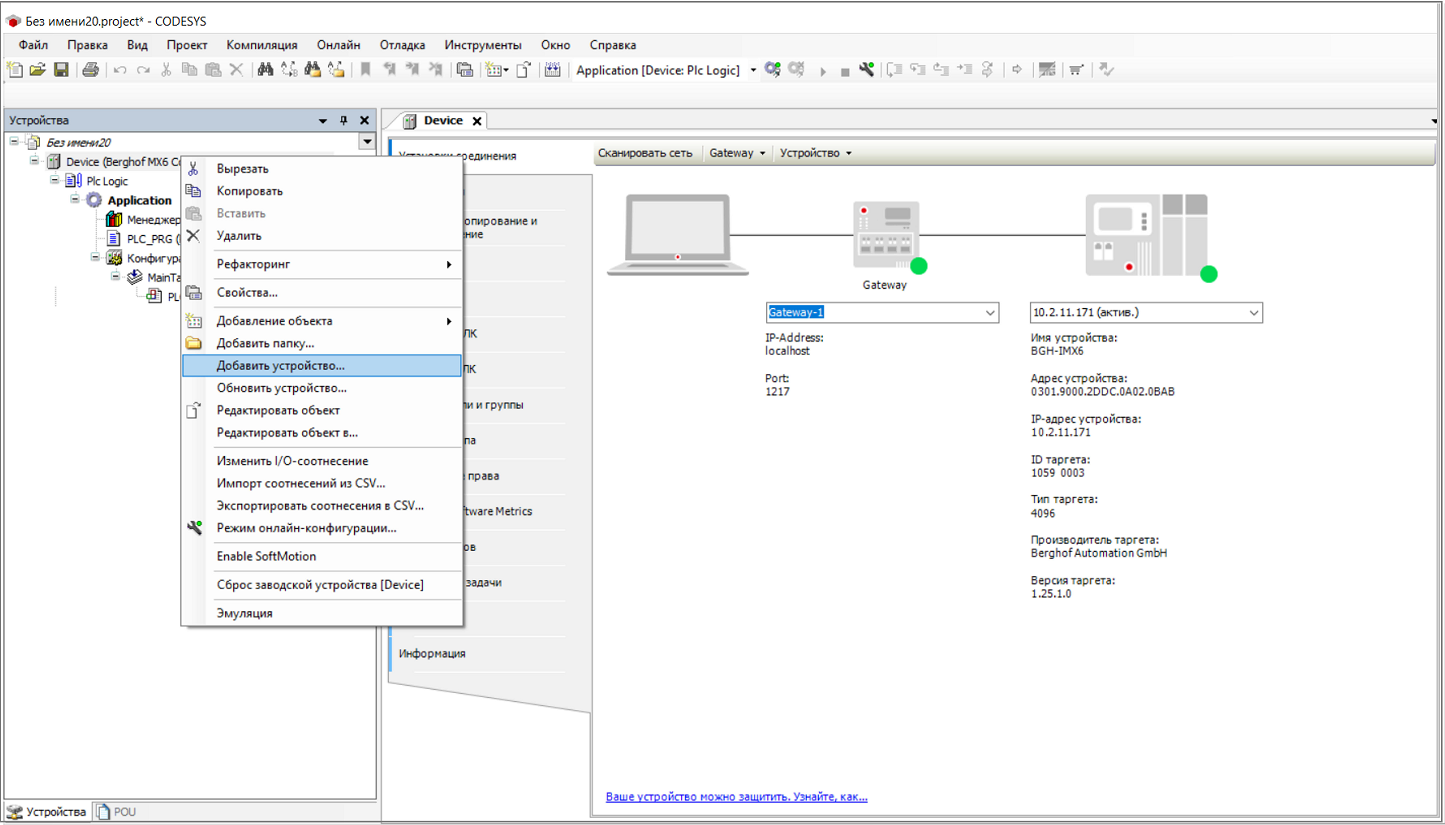Click the Stop square icon in the toolbar

click(845, 71)
